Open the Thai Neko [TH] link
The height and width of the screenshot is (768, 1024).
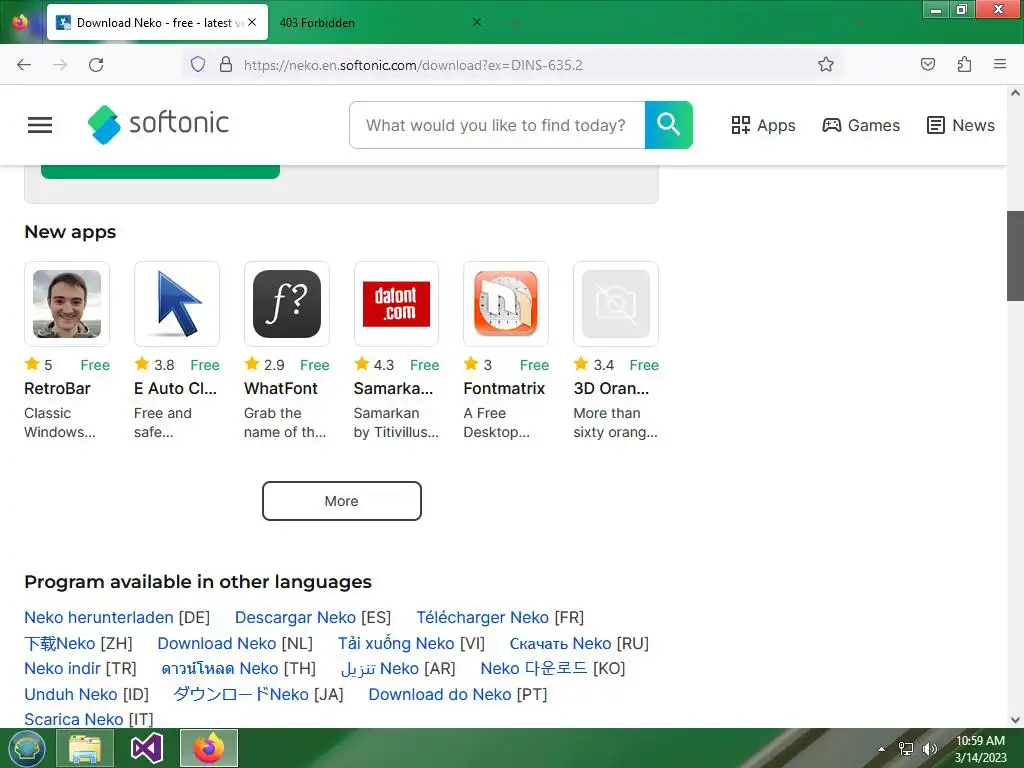click(220, 668)
